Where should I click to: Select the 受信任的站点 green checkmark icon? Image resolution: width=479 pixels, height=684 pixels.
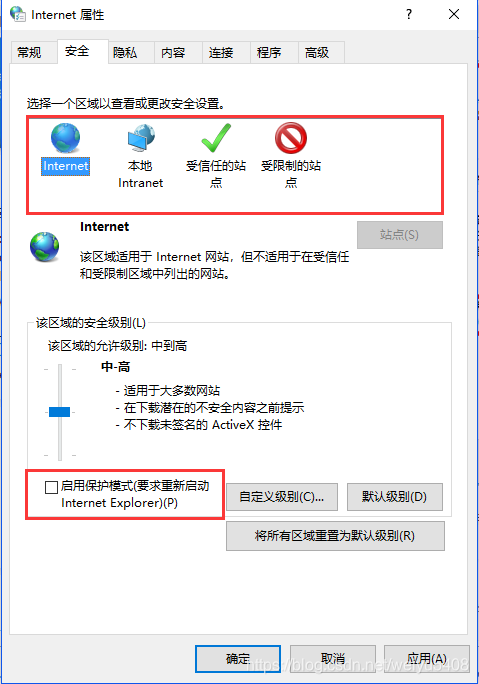tap(216, 138)
